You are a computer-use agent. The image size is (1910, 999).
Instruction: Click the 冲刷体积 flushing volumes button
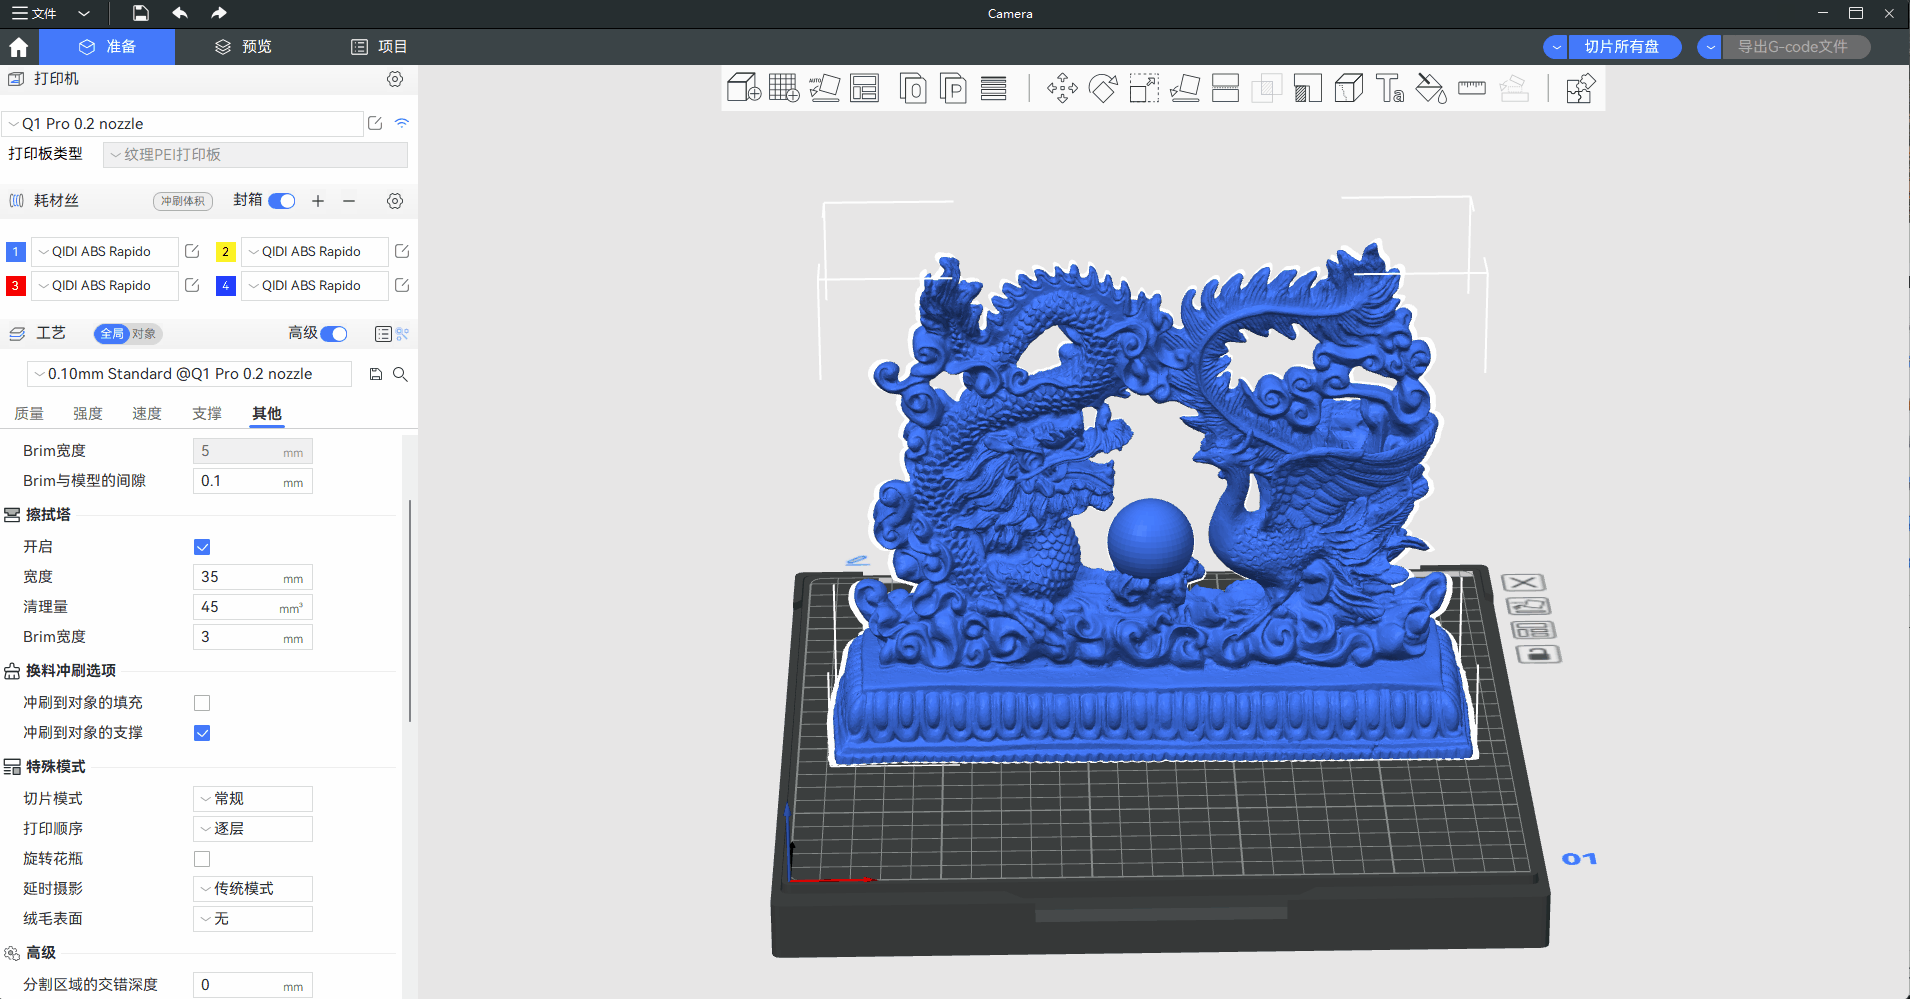[x=183, y=201]
